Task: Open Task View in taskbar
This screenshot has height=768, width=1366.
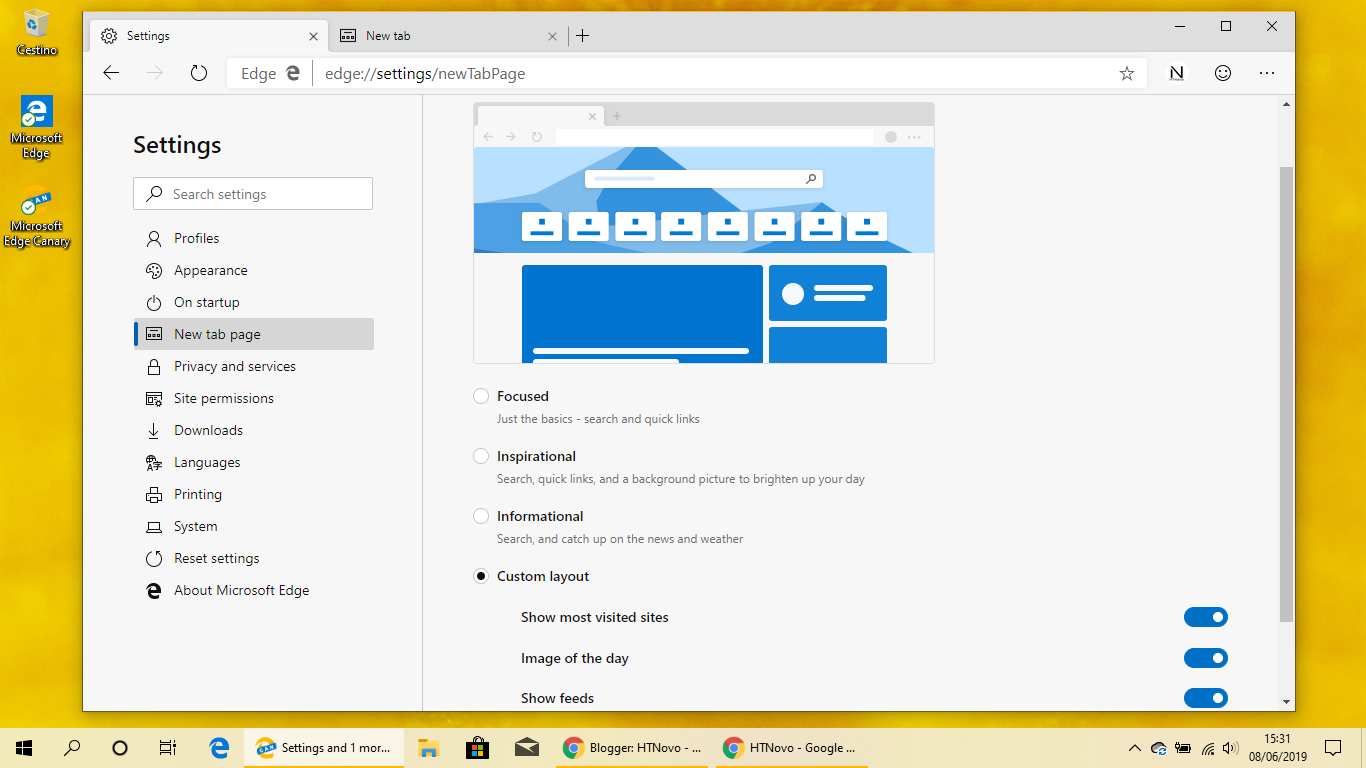Action: [x=168, y=748]
